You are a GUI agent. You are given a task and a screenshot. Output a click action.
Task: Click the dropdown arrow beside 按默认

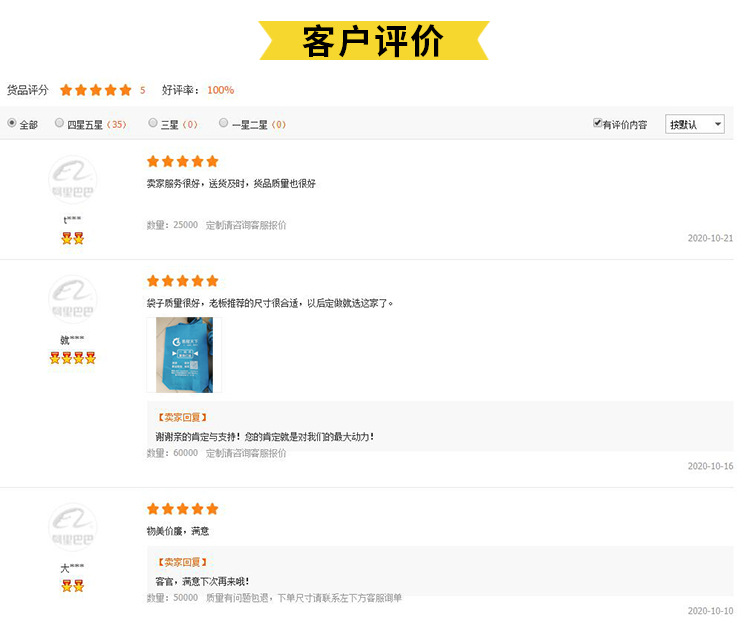717,124
